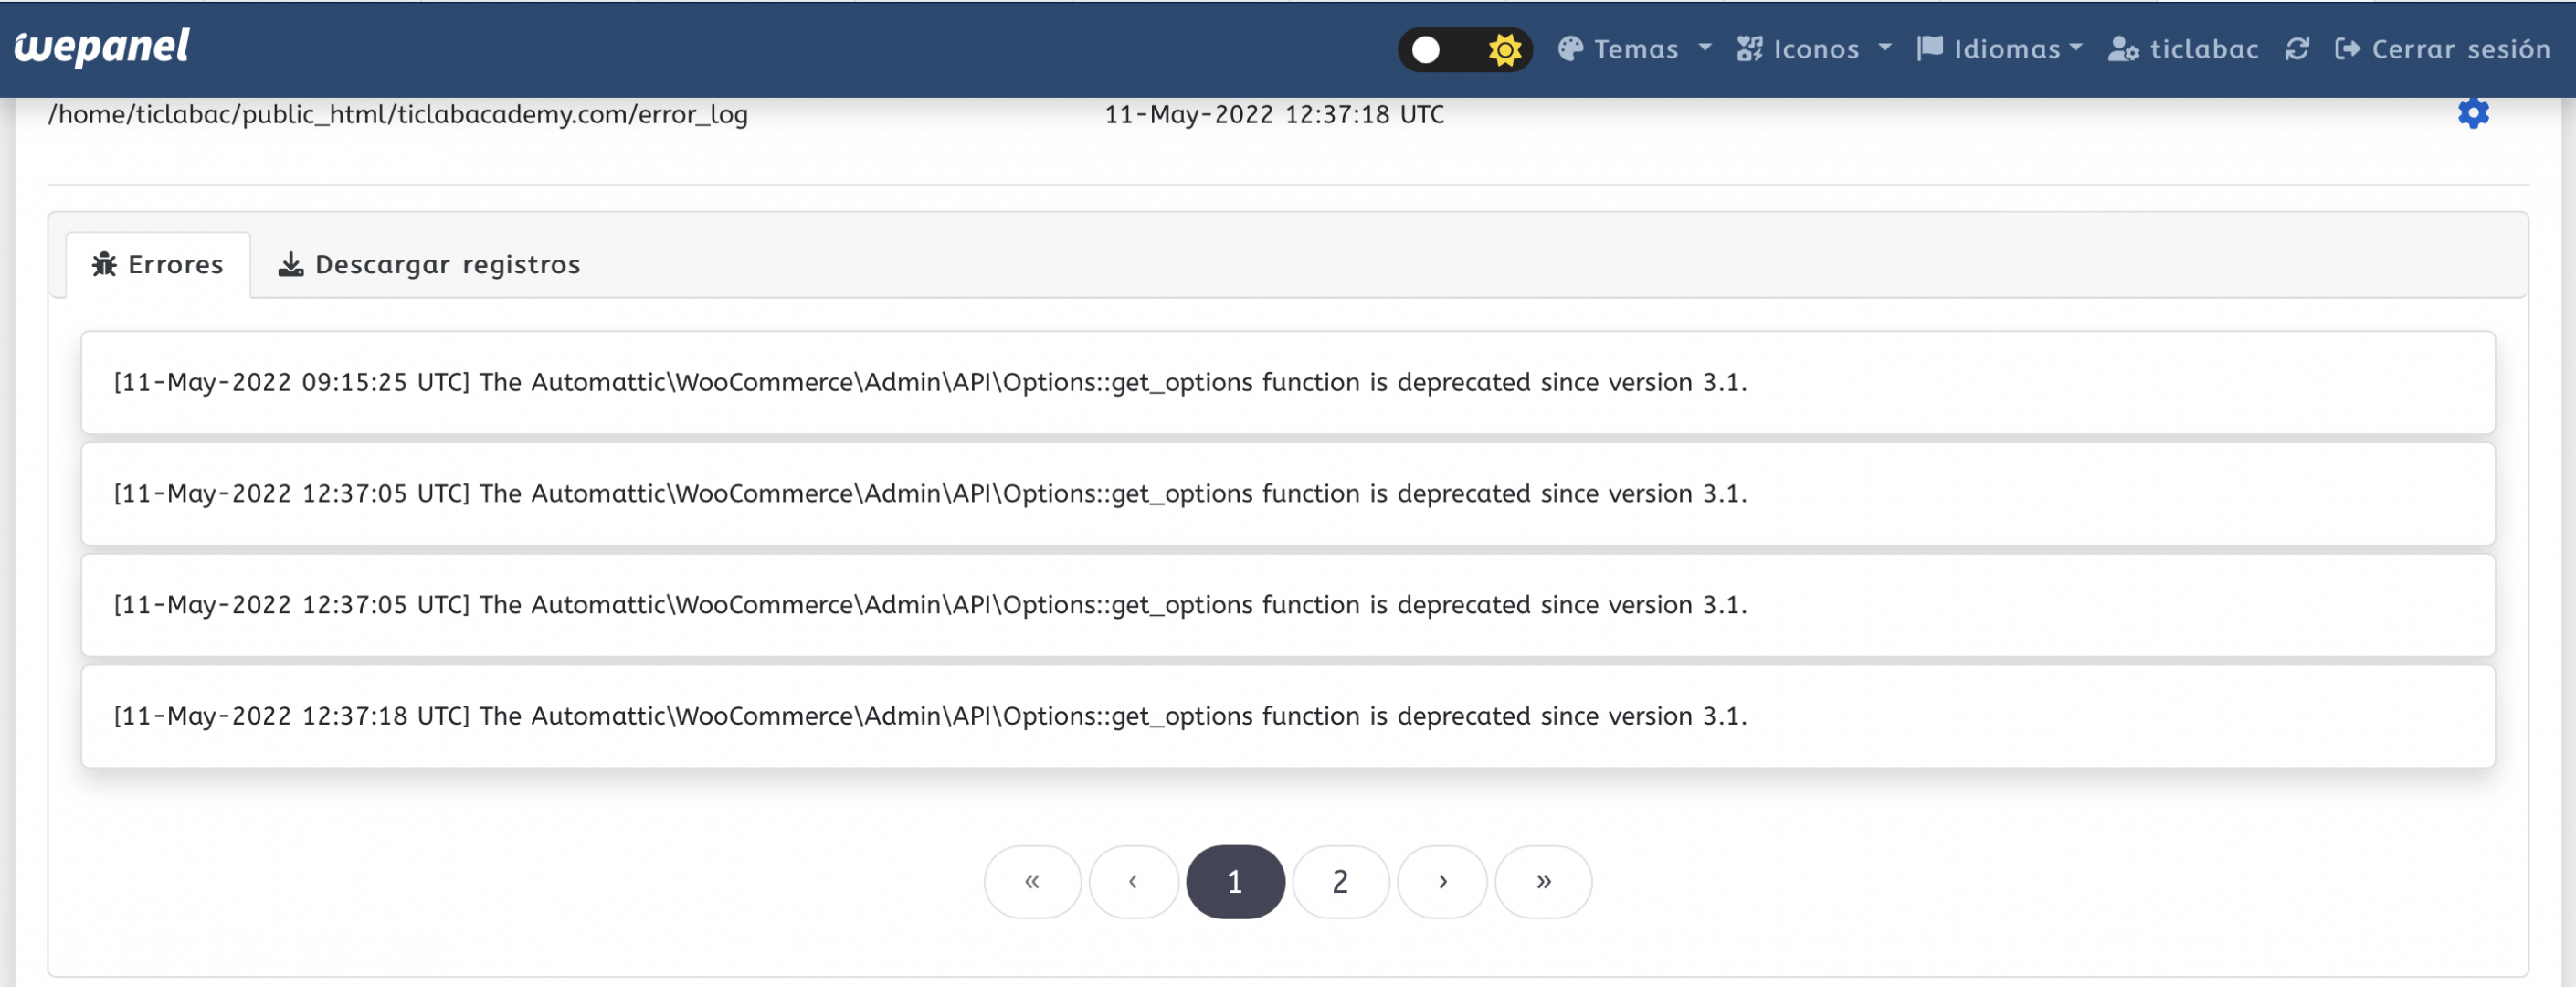Open the Iconos dropdown menu
2576x987 pixels.
point(1814,49)
